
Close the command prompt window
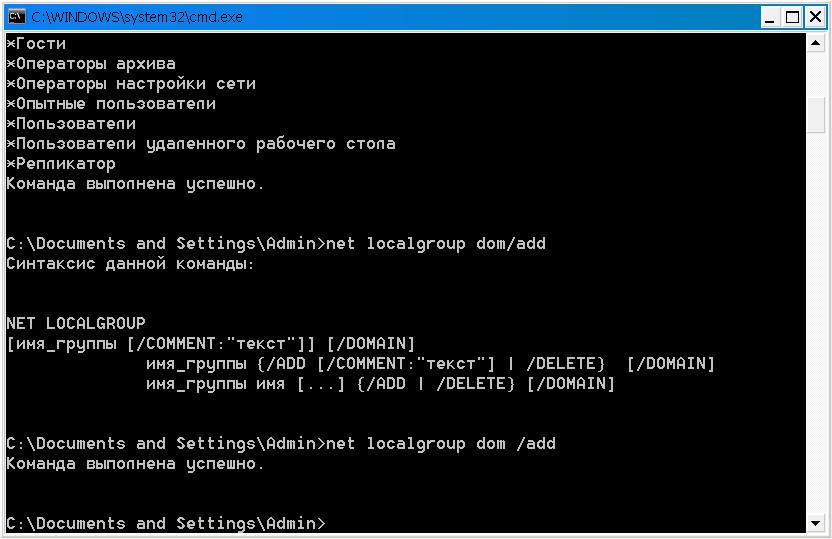tap(815, 17)
